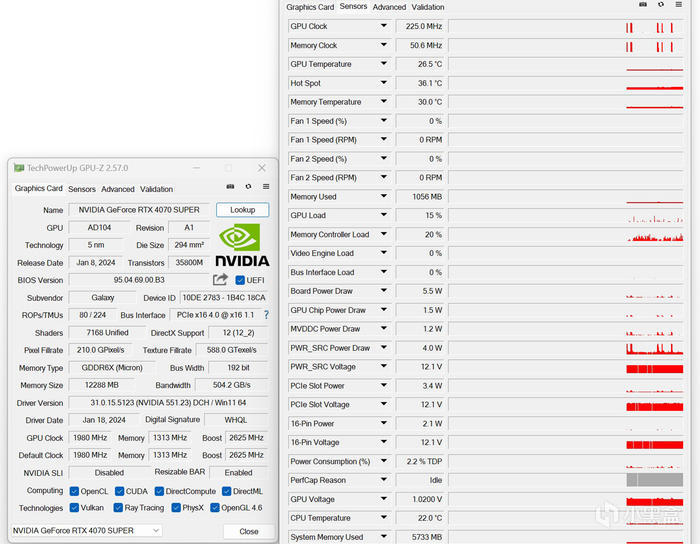Click the 'GDDR6X (Micron)' Memory Type value
700x544 pixels.
tap(112, 368)
